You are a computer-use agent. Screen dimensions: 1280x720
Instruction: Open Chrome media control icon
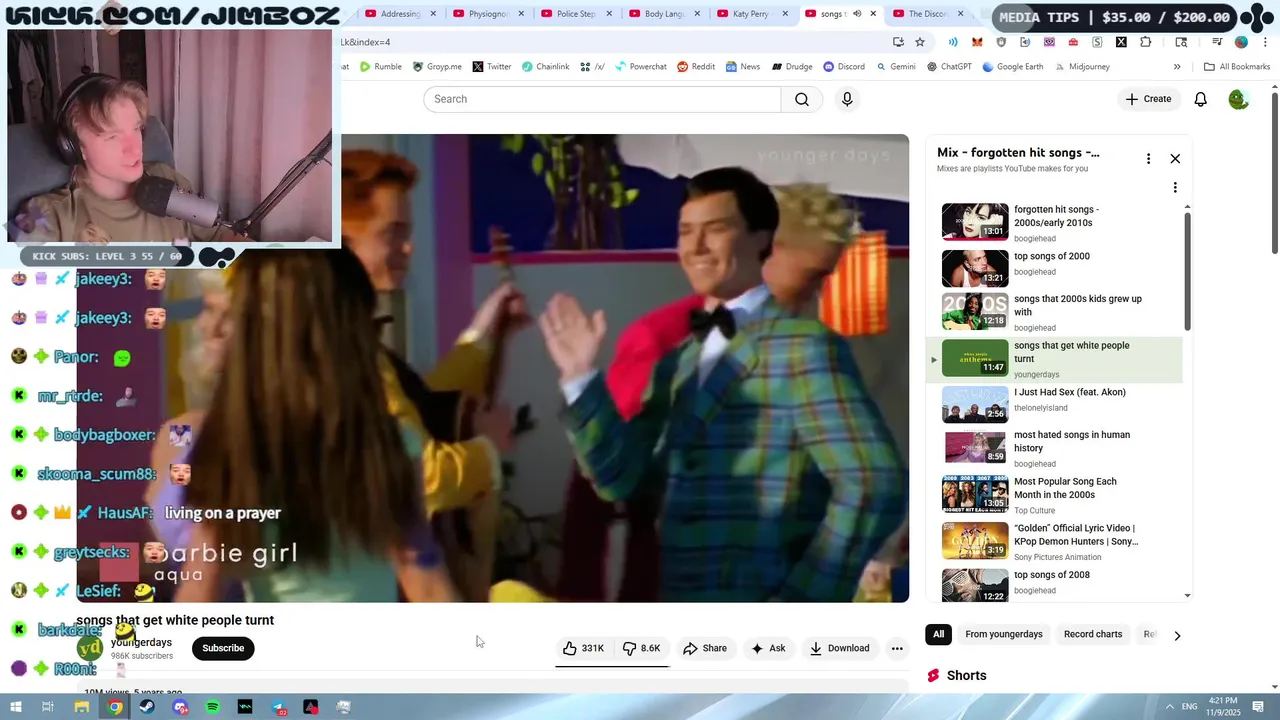[1217, 42]
